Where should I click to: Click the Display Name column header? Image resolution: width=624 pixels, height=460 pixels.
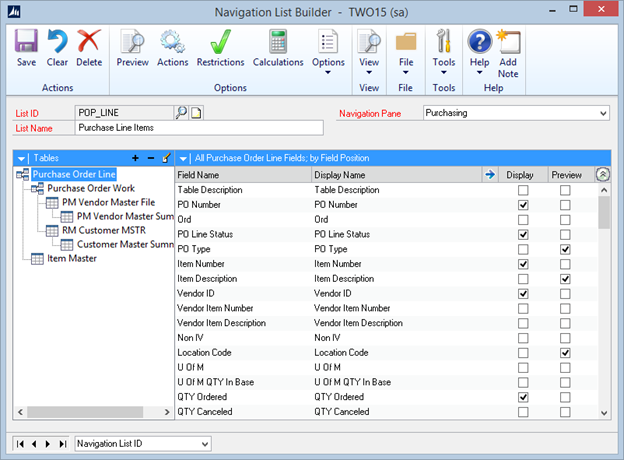point(396,175)
